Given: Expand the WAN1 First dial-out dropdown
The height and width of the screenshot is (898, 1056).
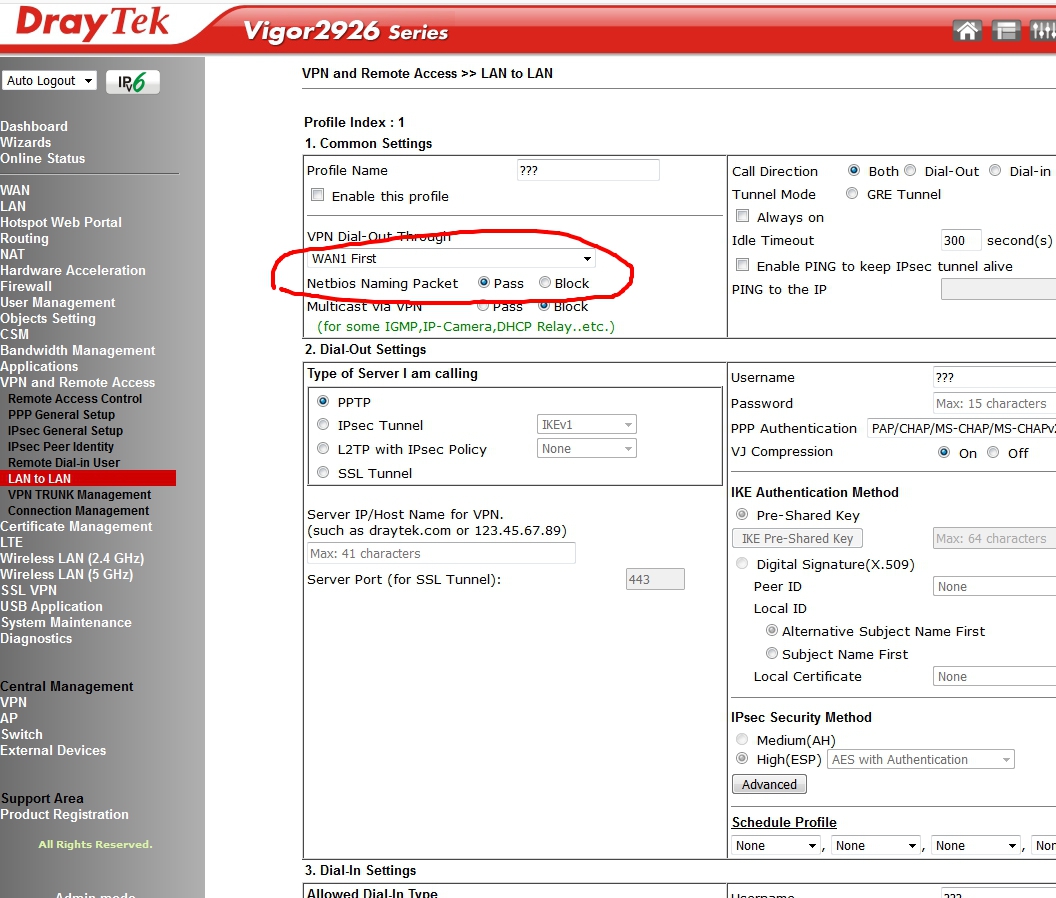Looking at the screenshot, I should click(451, 259).
